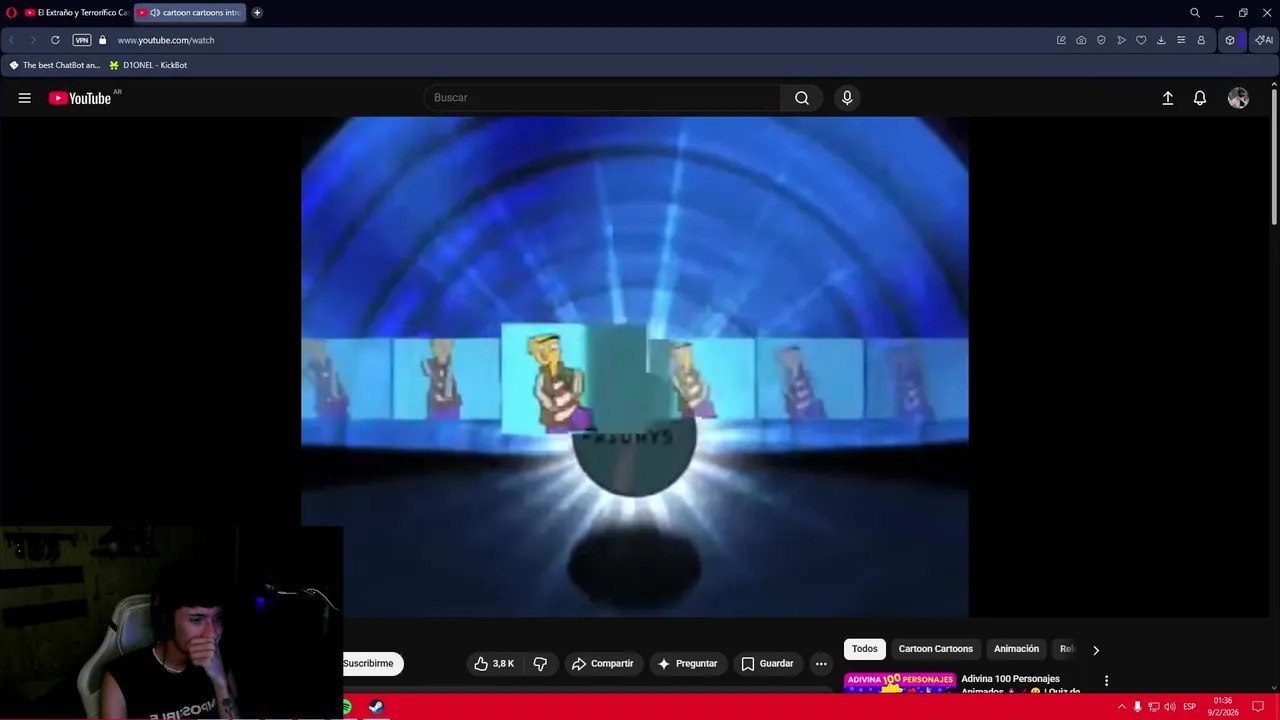Add page to bookmarks with heart icon
Image resolution: width=1280 pixels, height=720 pixels.
click(x=1141, y=40)
